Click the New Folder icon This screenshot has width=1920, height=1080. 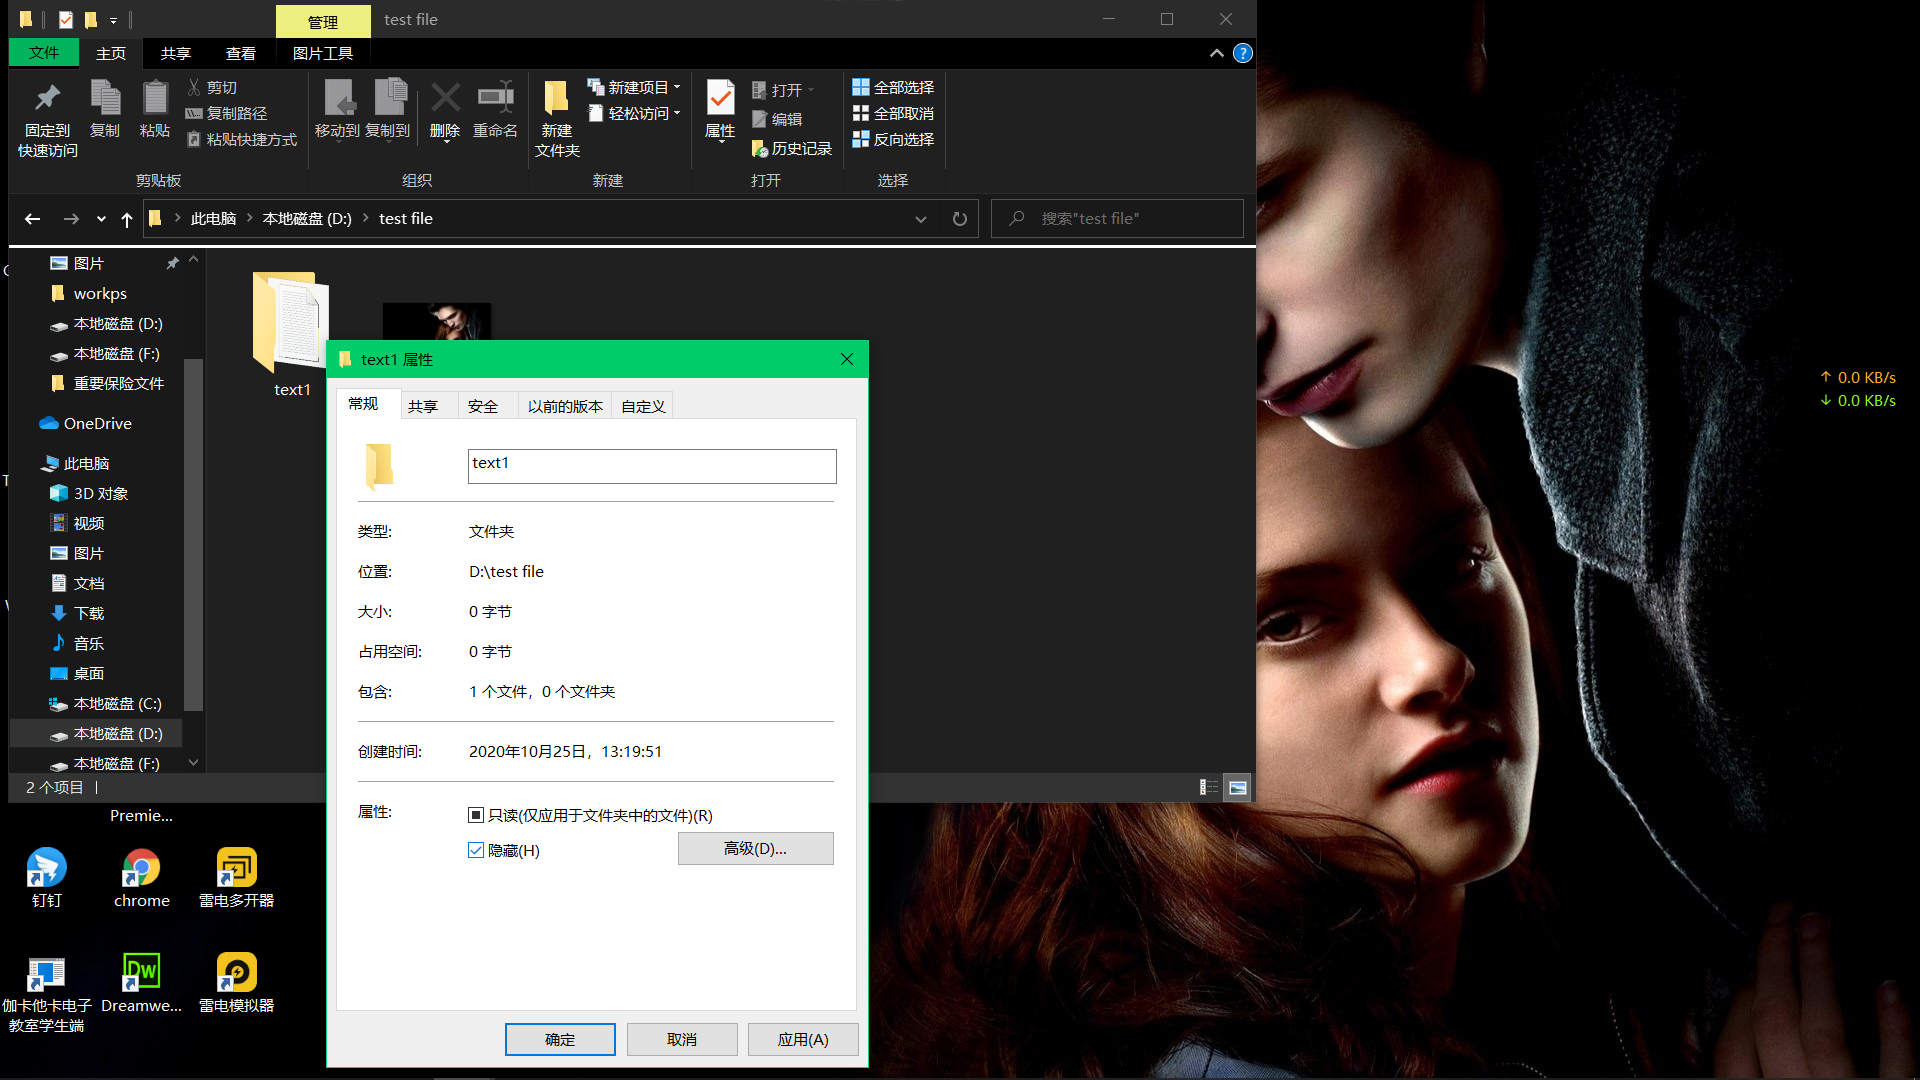pos(556,99)
